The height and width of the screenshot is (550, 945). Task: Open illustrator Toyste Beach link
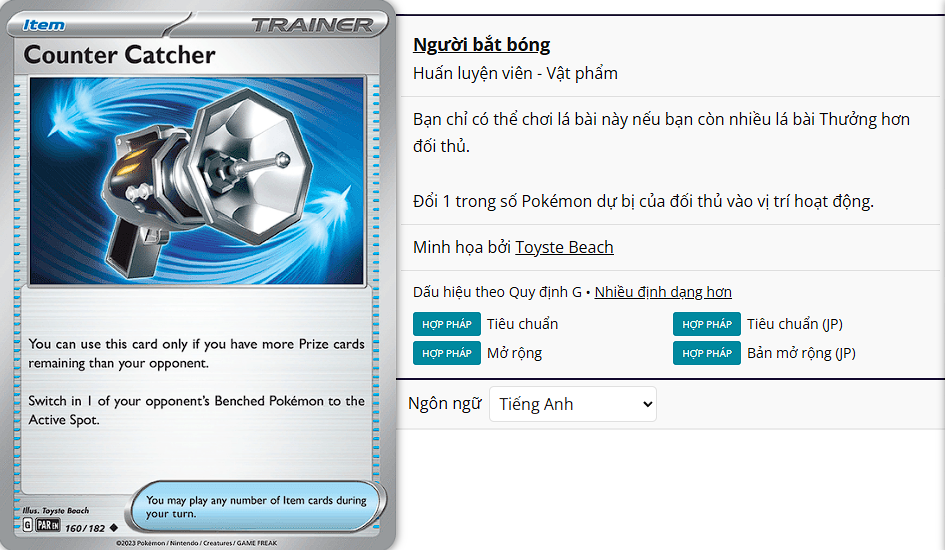click(564, 247)
